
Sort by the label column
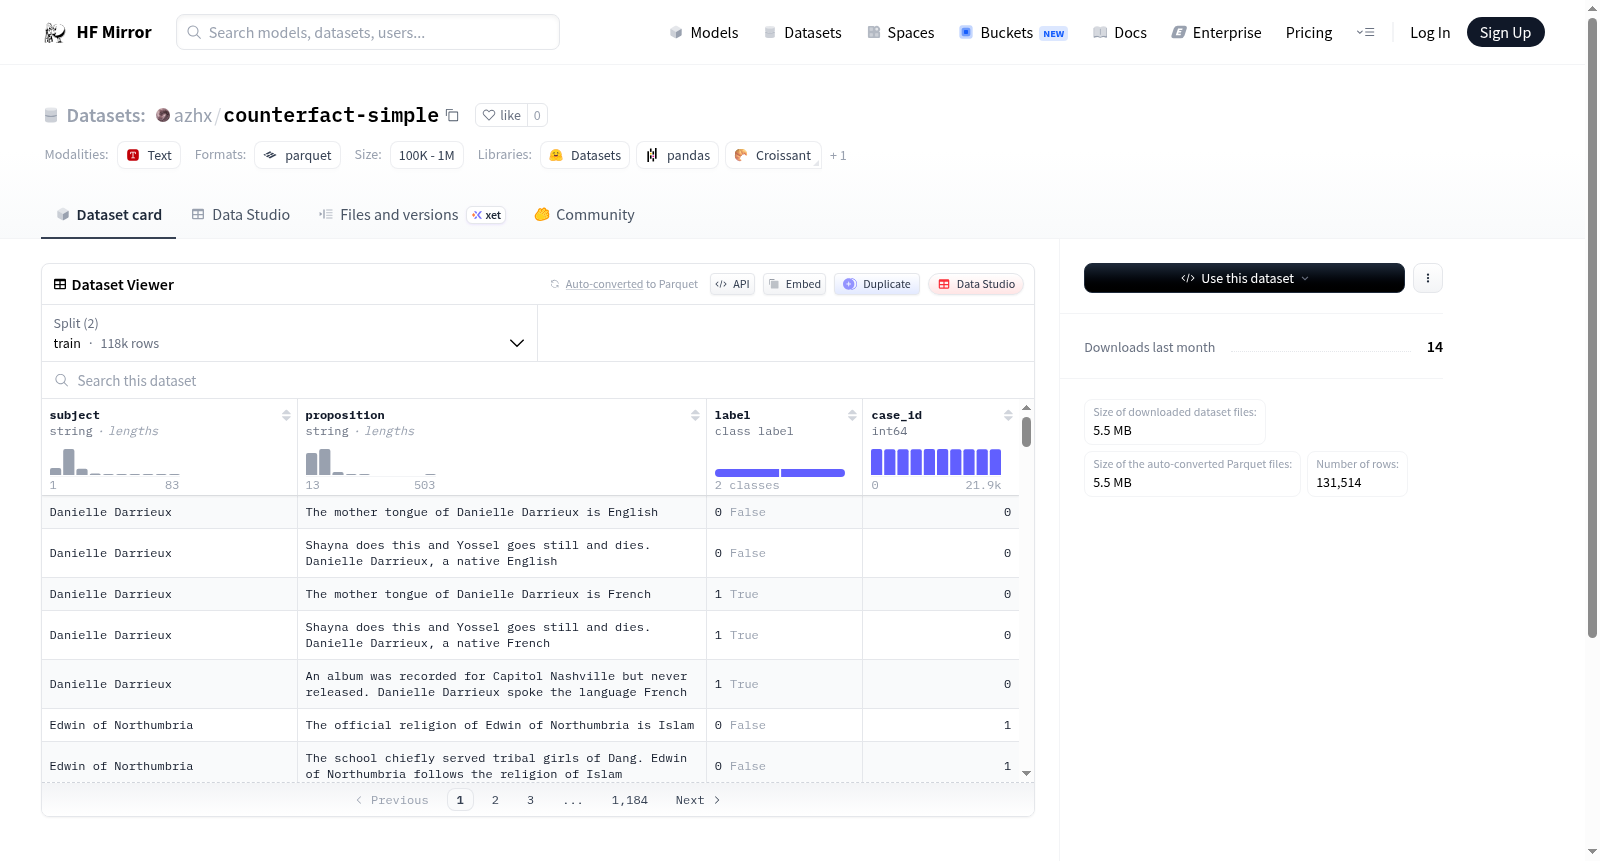[x=852, y=415]
